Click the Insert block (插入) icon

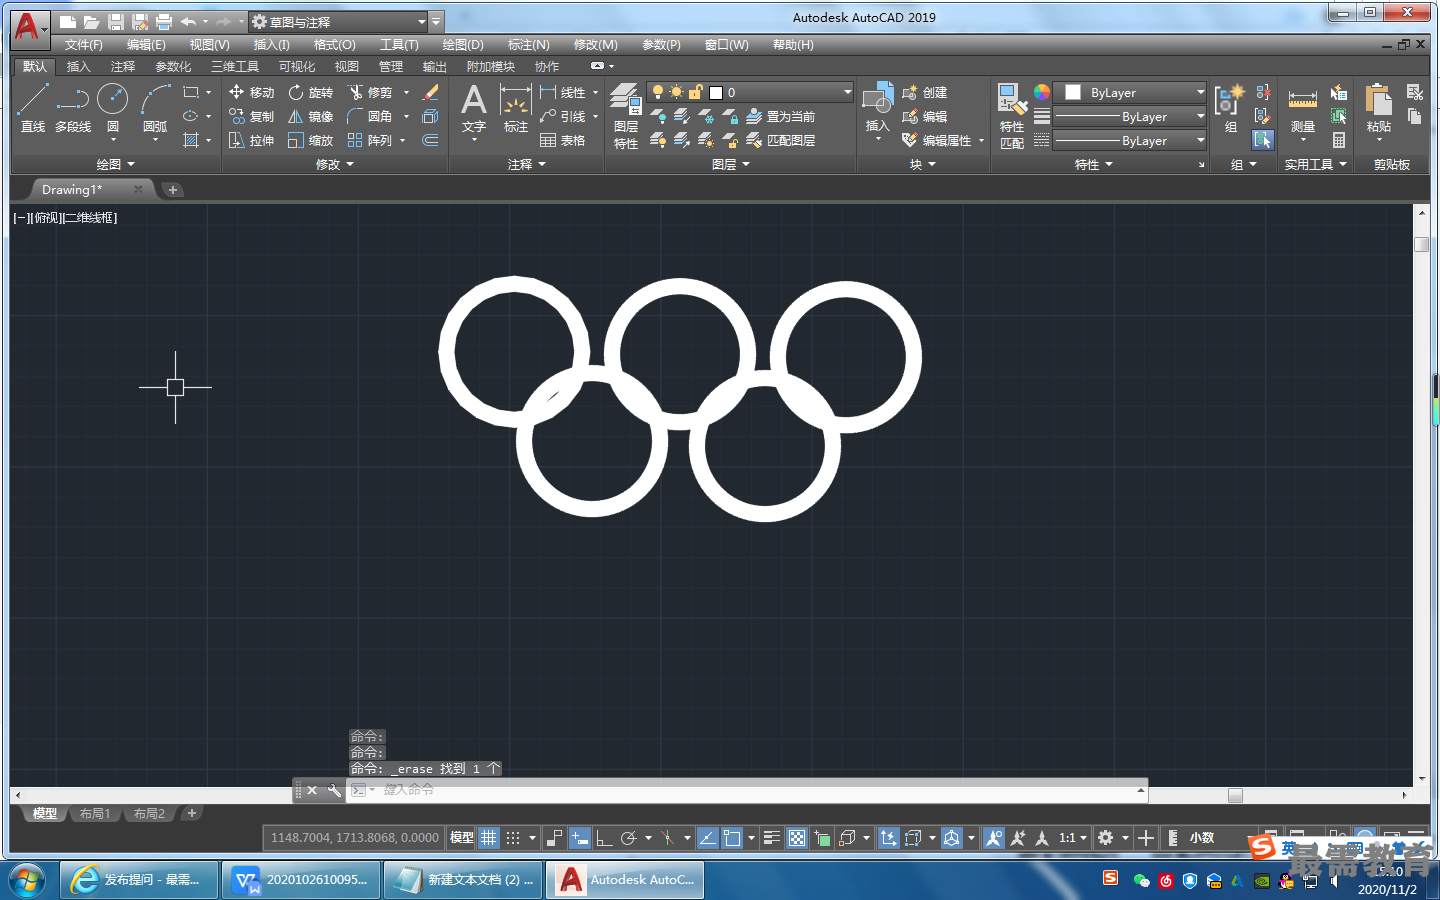coord(877,108)
